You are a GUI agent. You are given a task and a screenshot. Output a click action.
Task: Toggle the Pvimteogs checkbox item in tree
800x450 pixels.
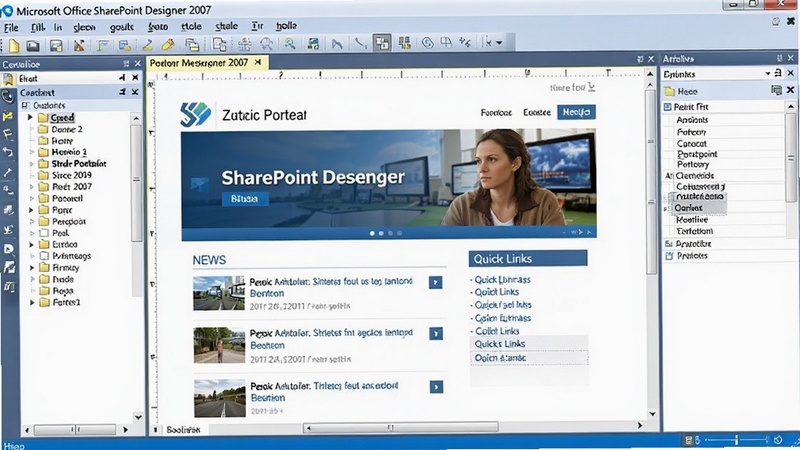pos(44,256)
